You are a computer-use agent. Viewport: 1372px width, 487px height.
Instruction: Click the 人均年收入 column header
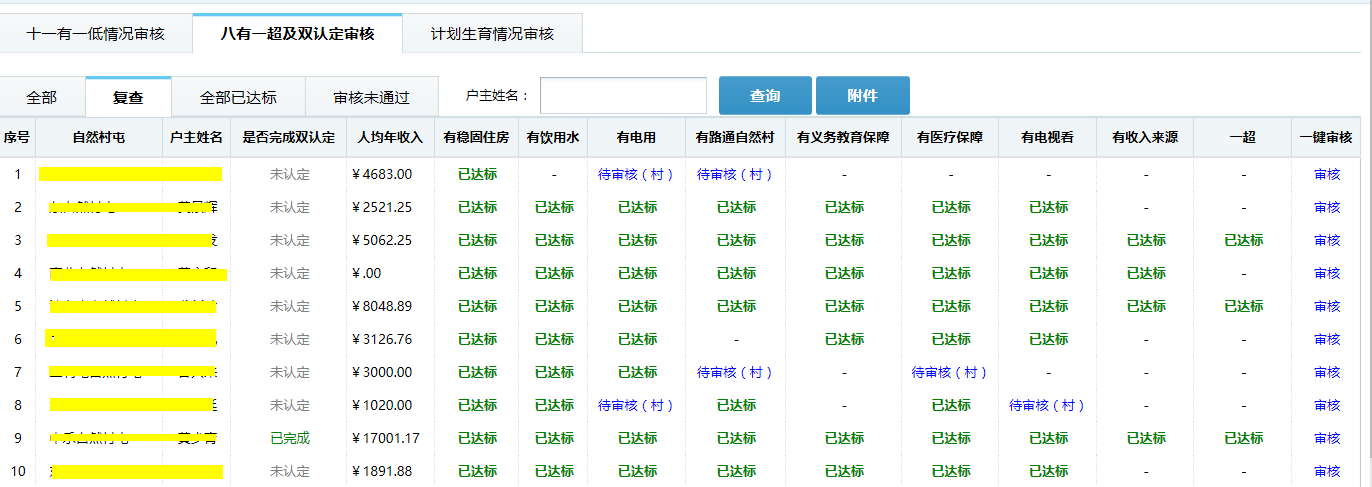390,137
